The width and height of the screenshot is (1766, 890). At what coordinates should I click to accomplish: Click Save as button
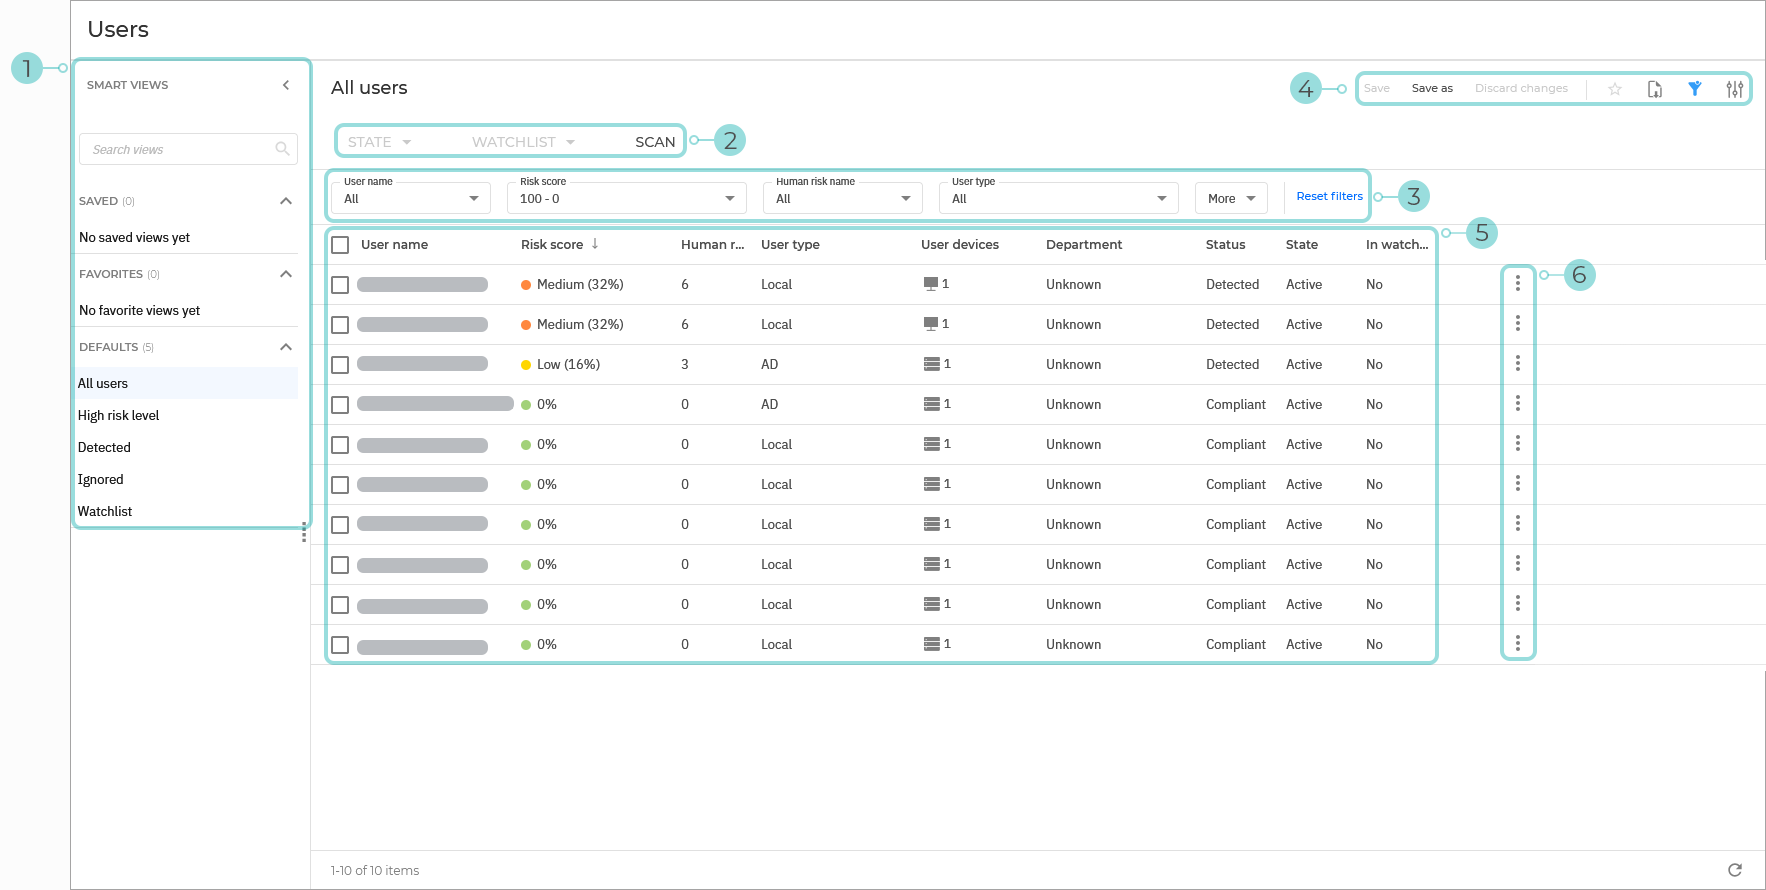1432,88
